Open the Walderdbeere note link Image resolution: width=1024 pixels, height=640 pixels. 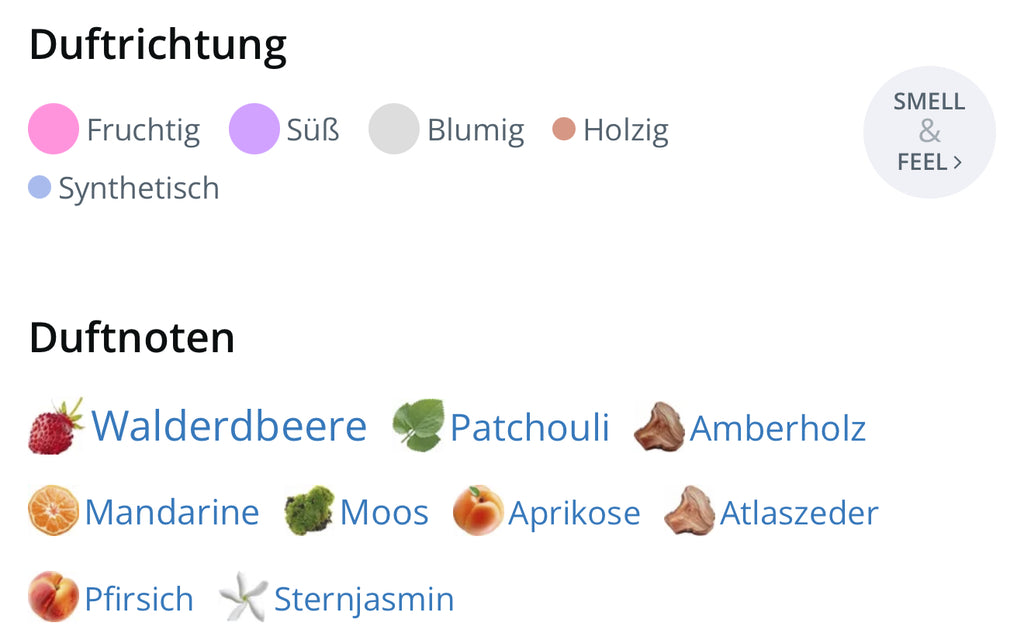point(229,426)
